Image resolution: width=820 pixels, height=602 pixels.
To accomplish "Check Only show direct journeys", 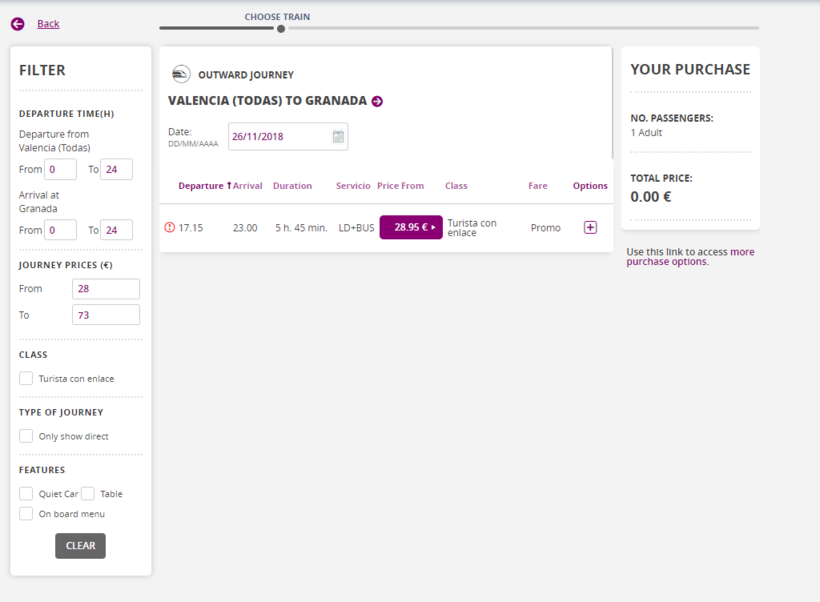I will [26, 436].
